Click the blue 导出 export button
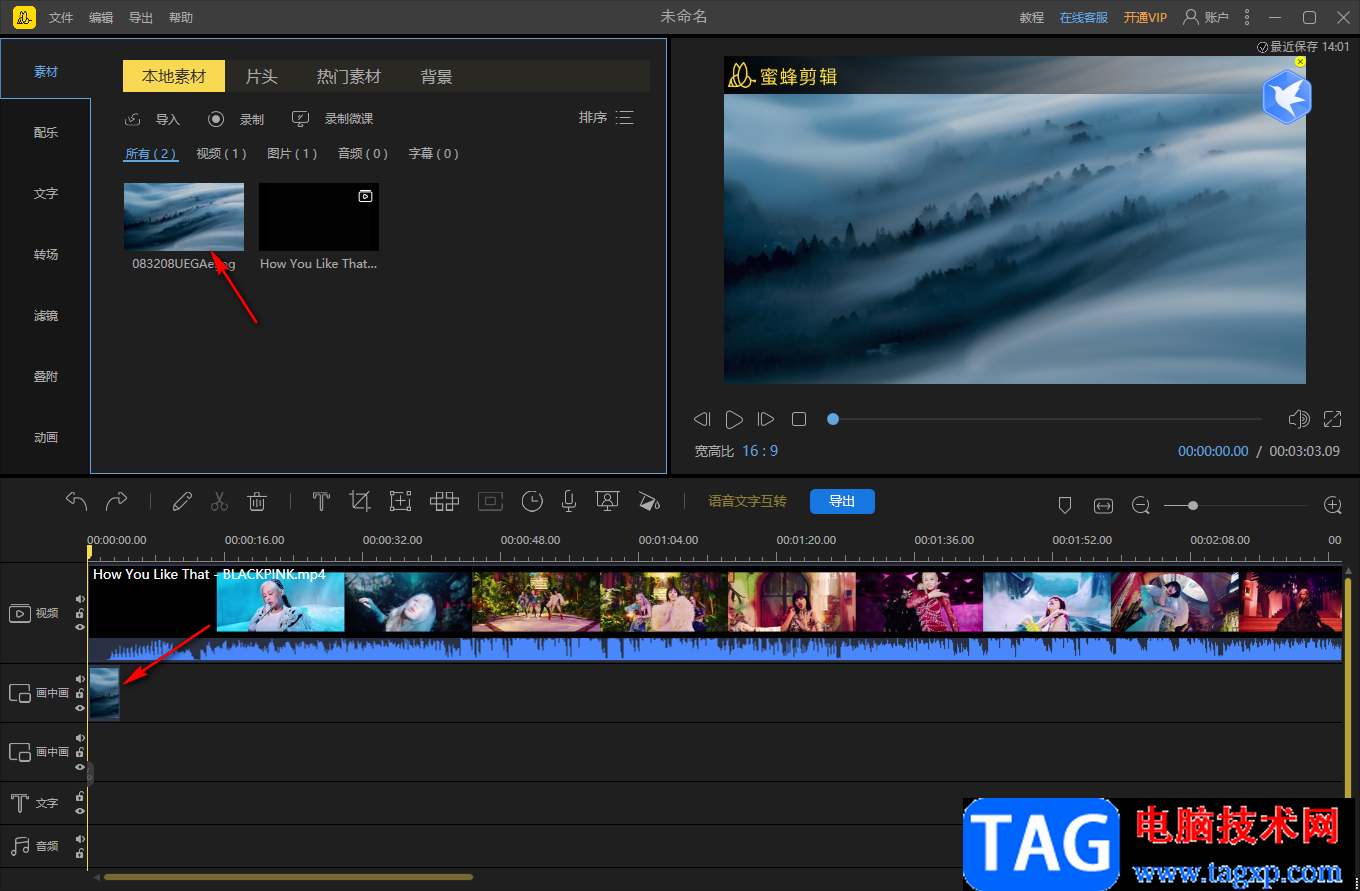Image resolution: width=1360 pixels, height=891 pixels. point(842,501)
